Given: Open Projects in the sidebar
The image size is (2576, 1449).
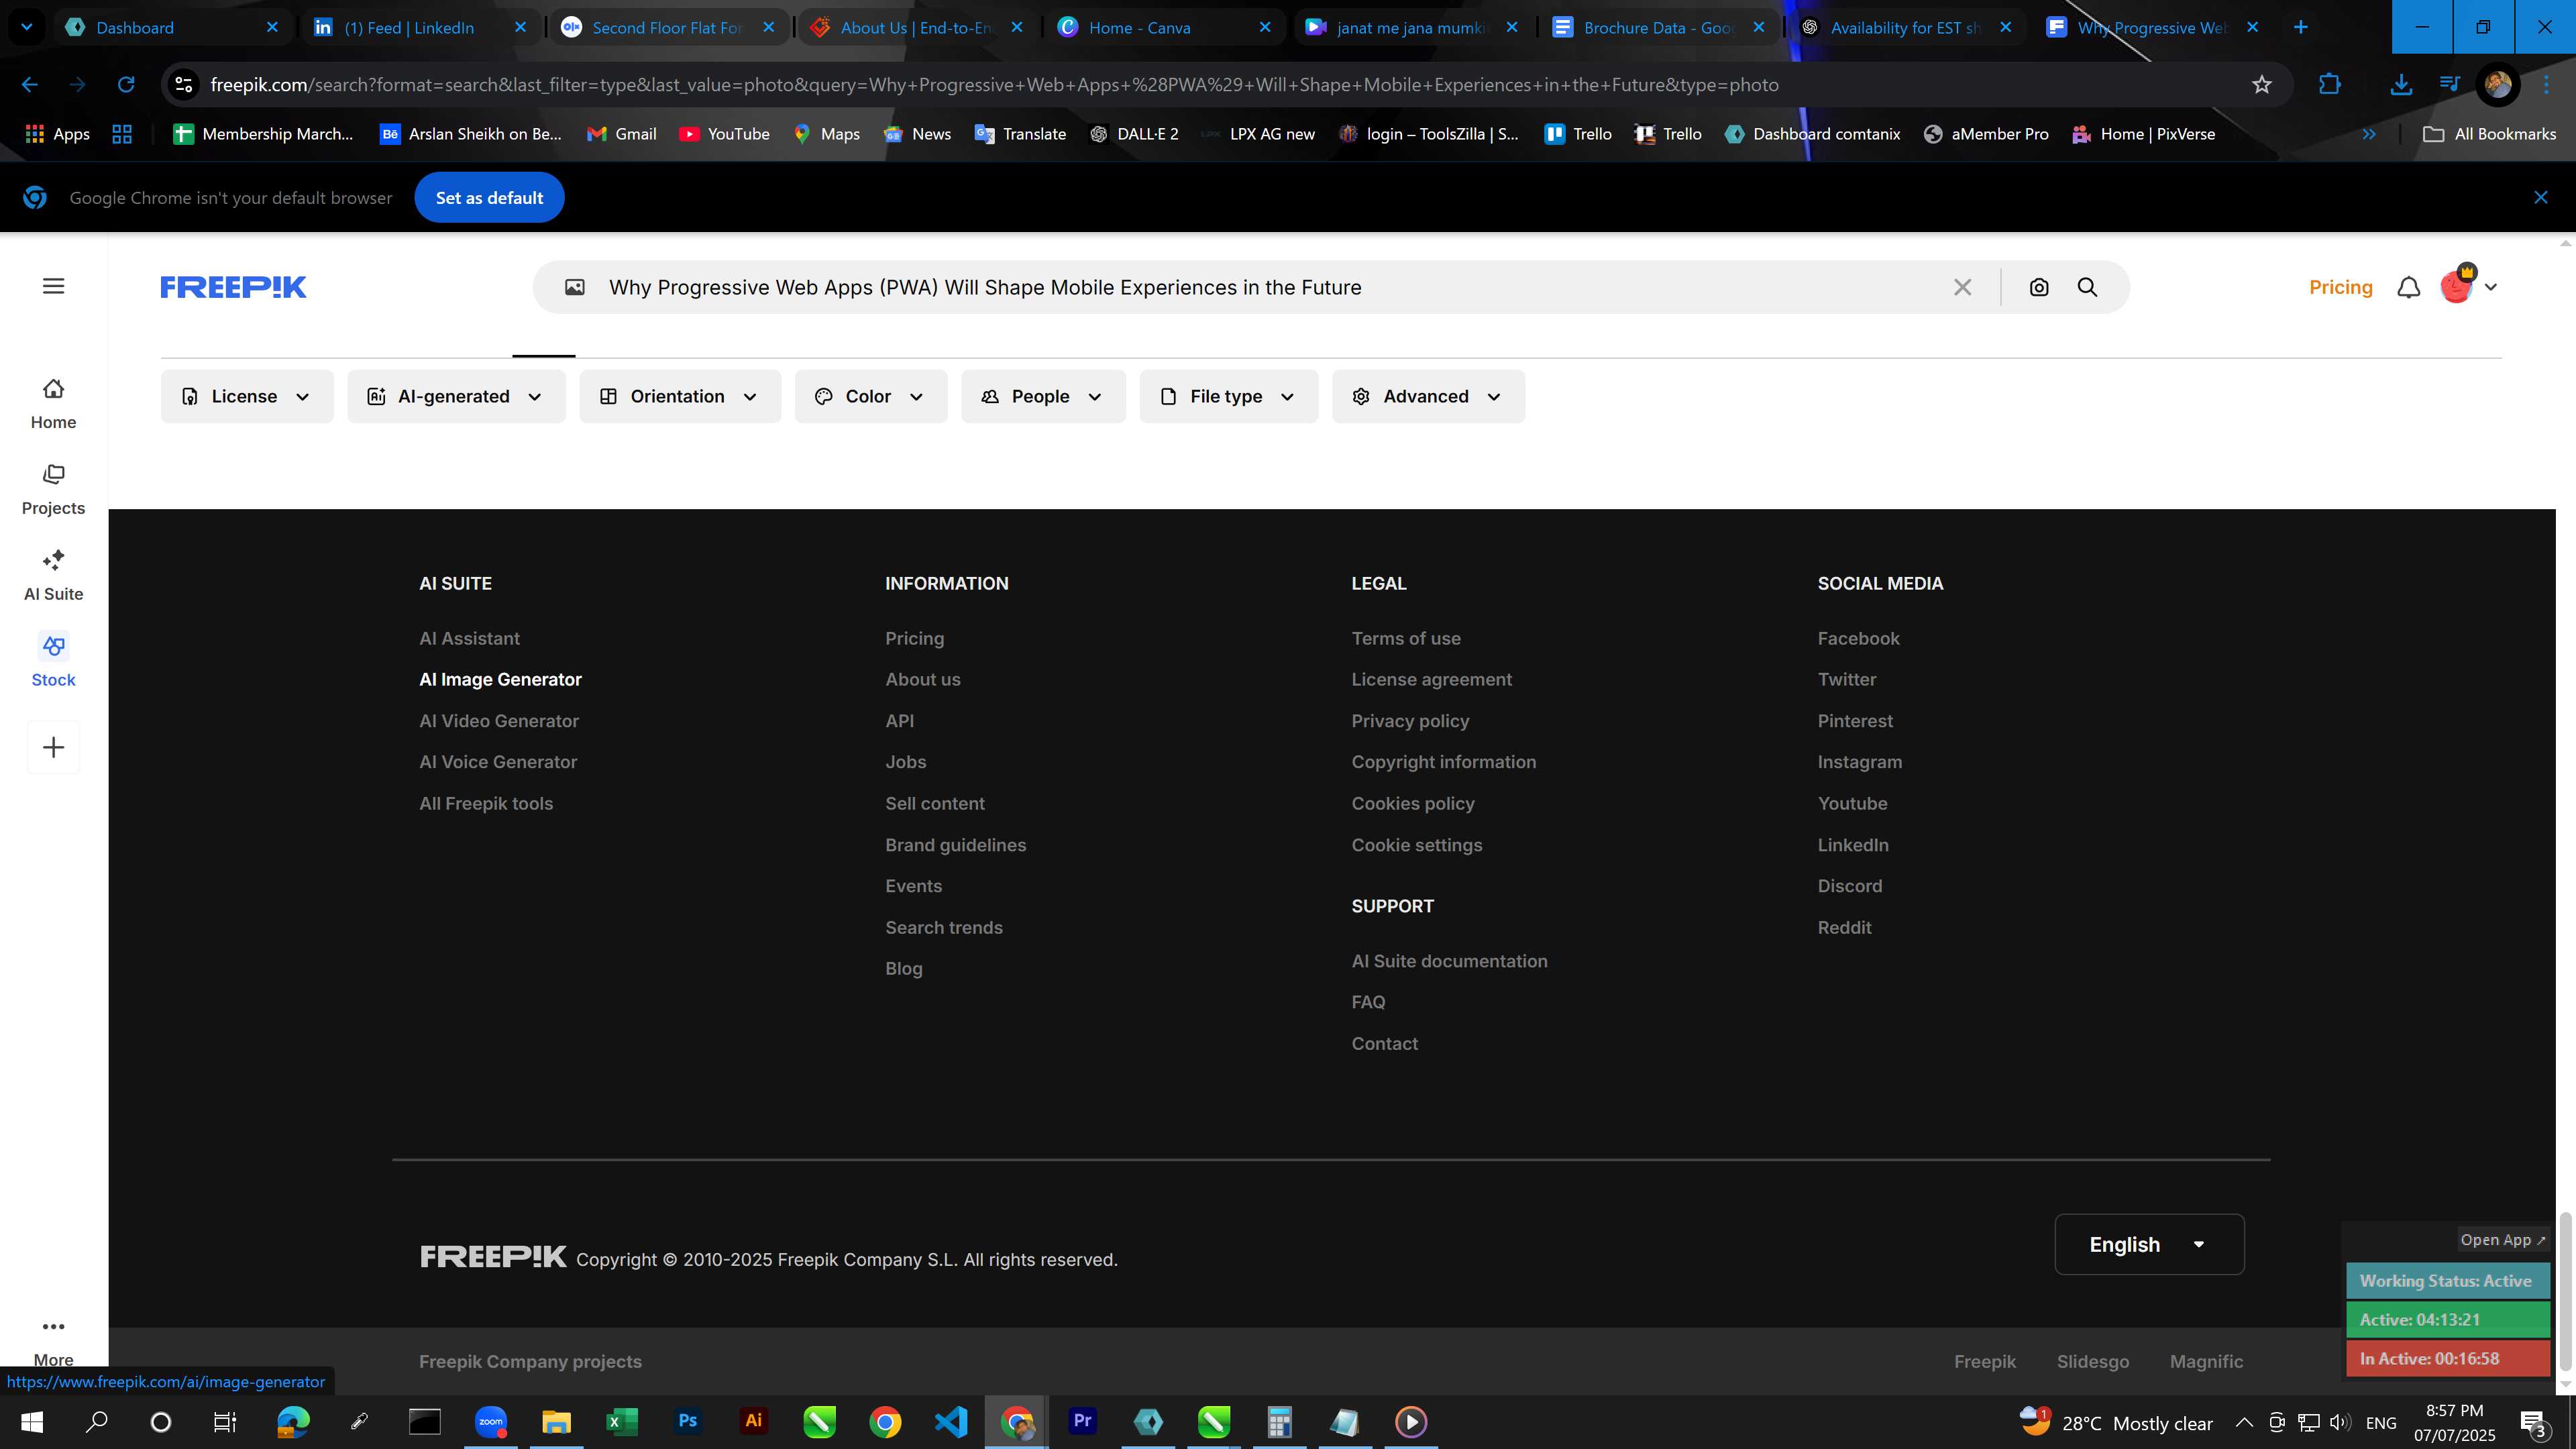Looking at the screenshot, I should [53, 490].
